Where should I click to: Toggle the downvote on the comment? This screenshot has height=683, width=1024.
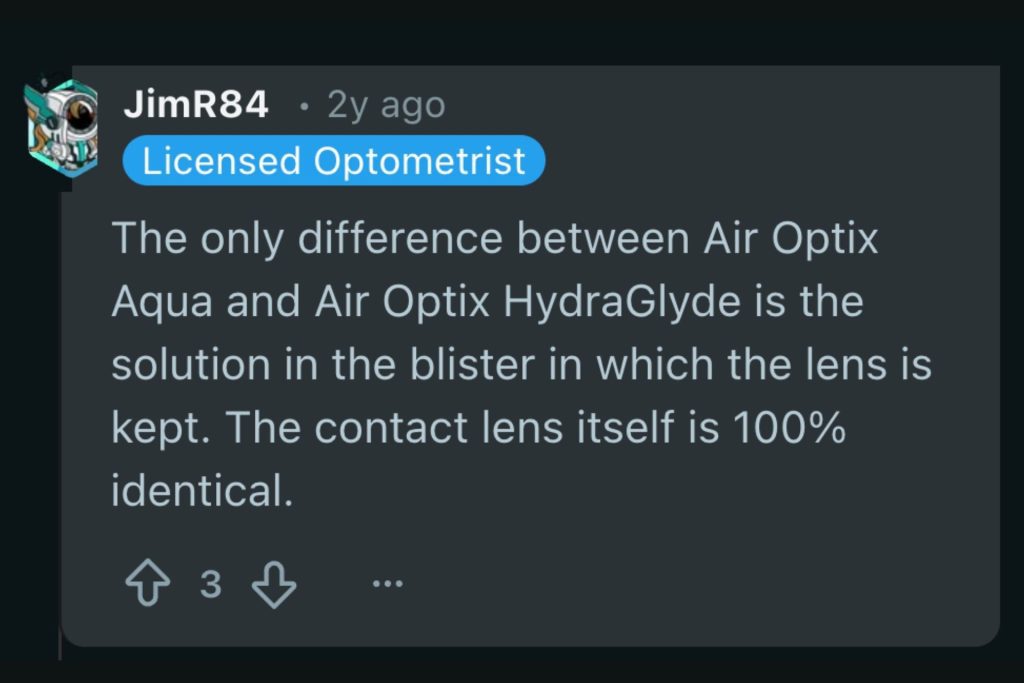pyautogui.click(x=273, y=583)
